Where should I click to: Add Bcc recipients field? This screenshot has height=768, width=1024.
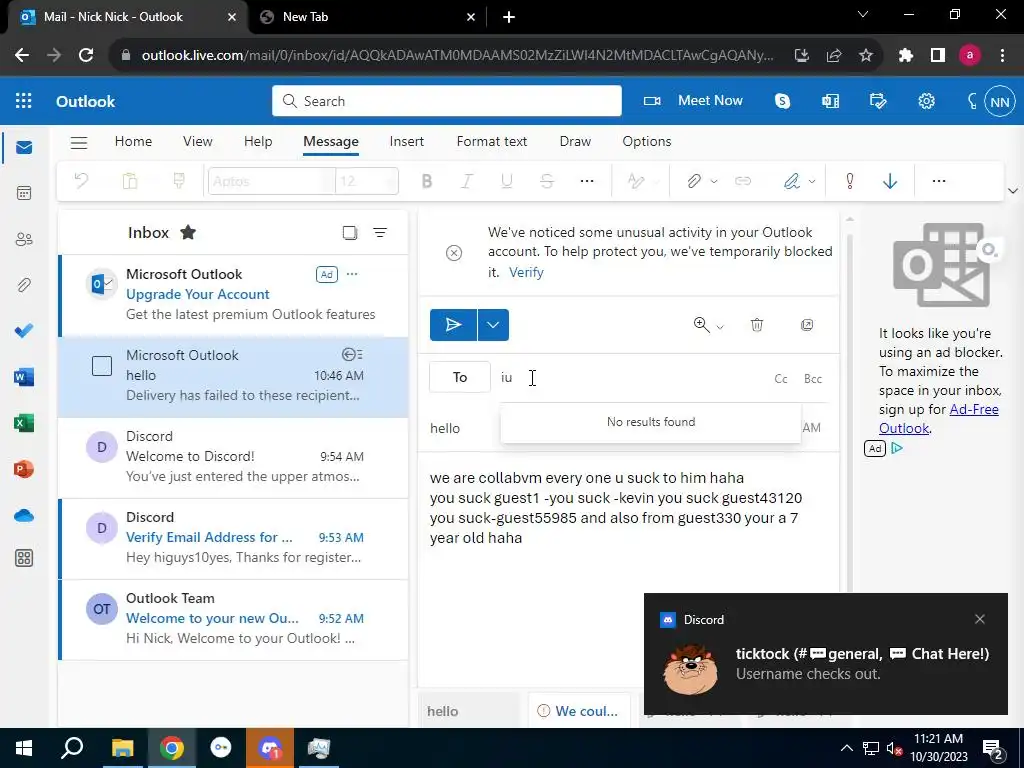click(813, 379)
